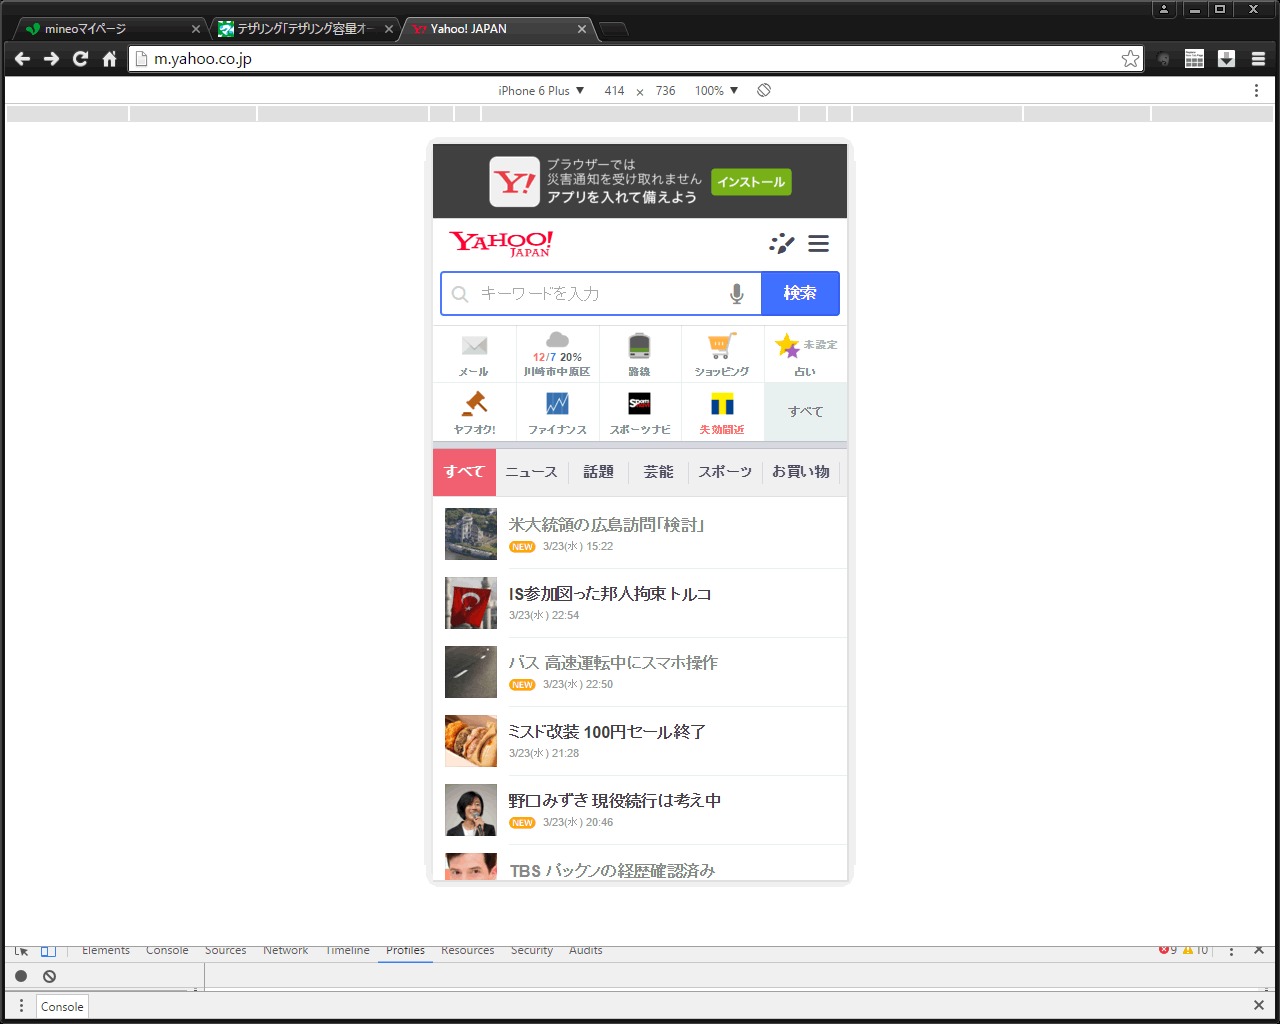Open the ショッピング shopping cart icon

click(x=722, y=354)
